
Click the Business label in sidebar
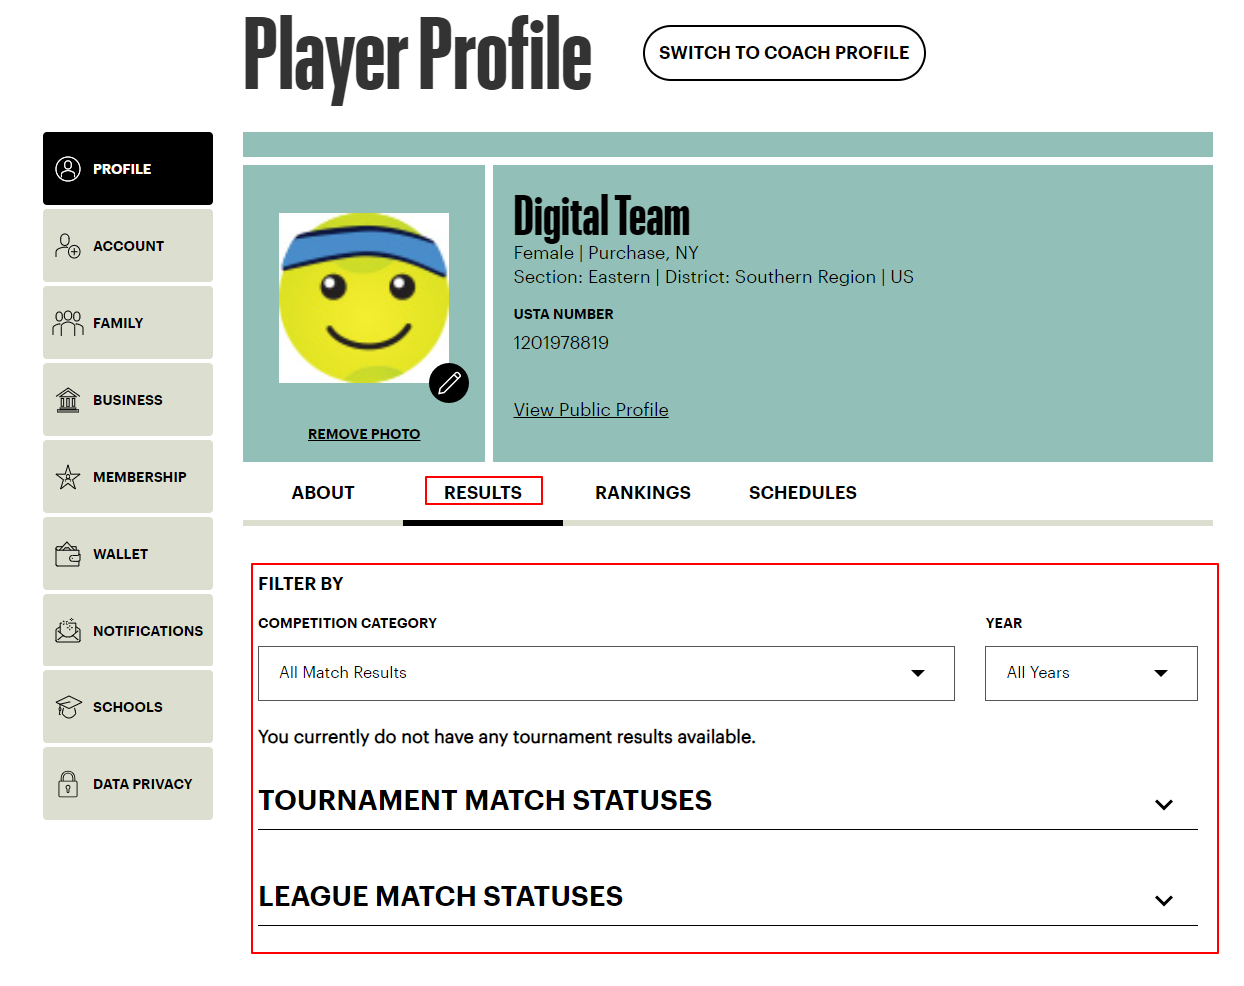128,400
